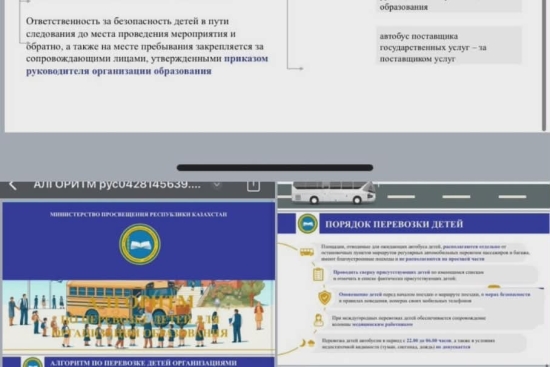Tap the home indicator bar
This screenshot has width=550, height=367.
click(275, 168)
